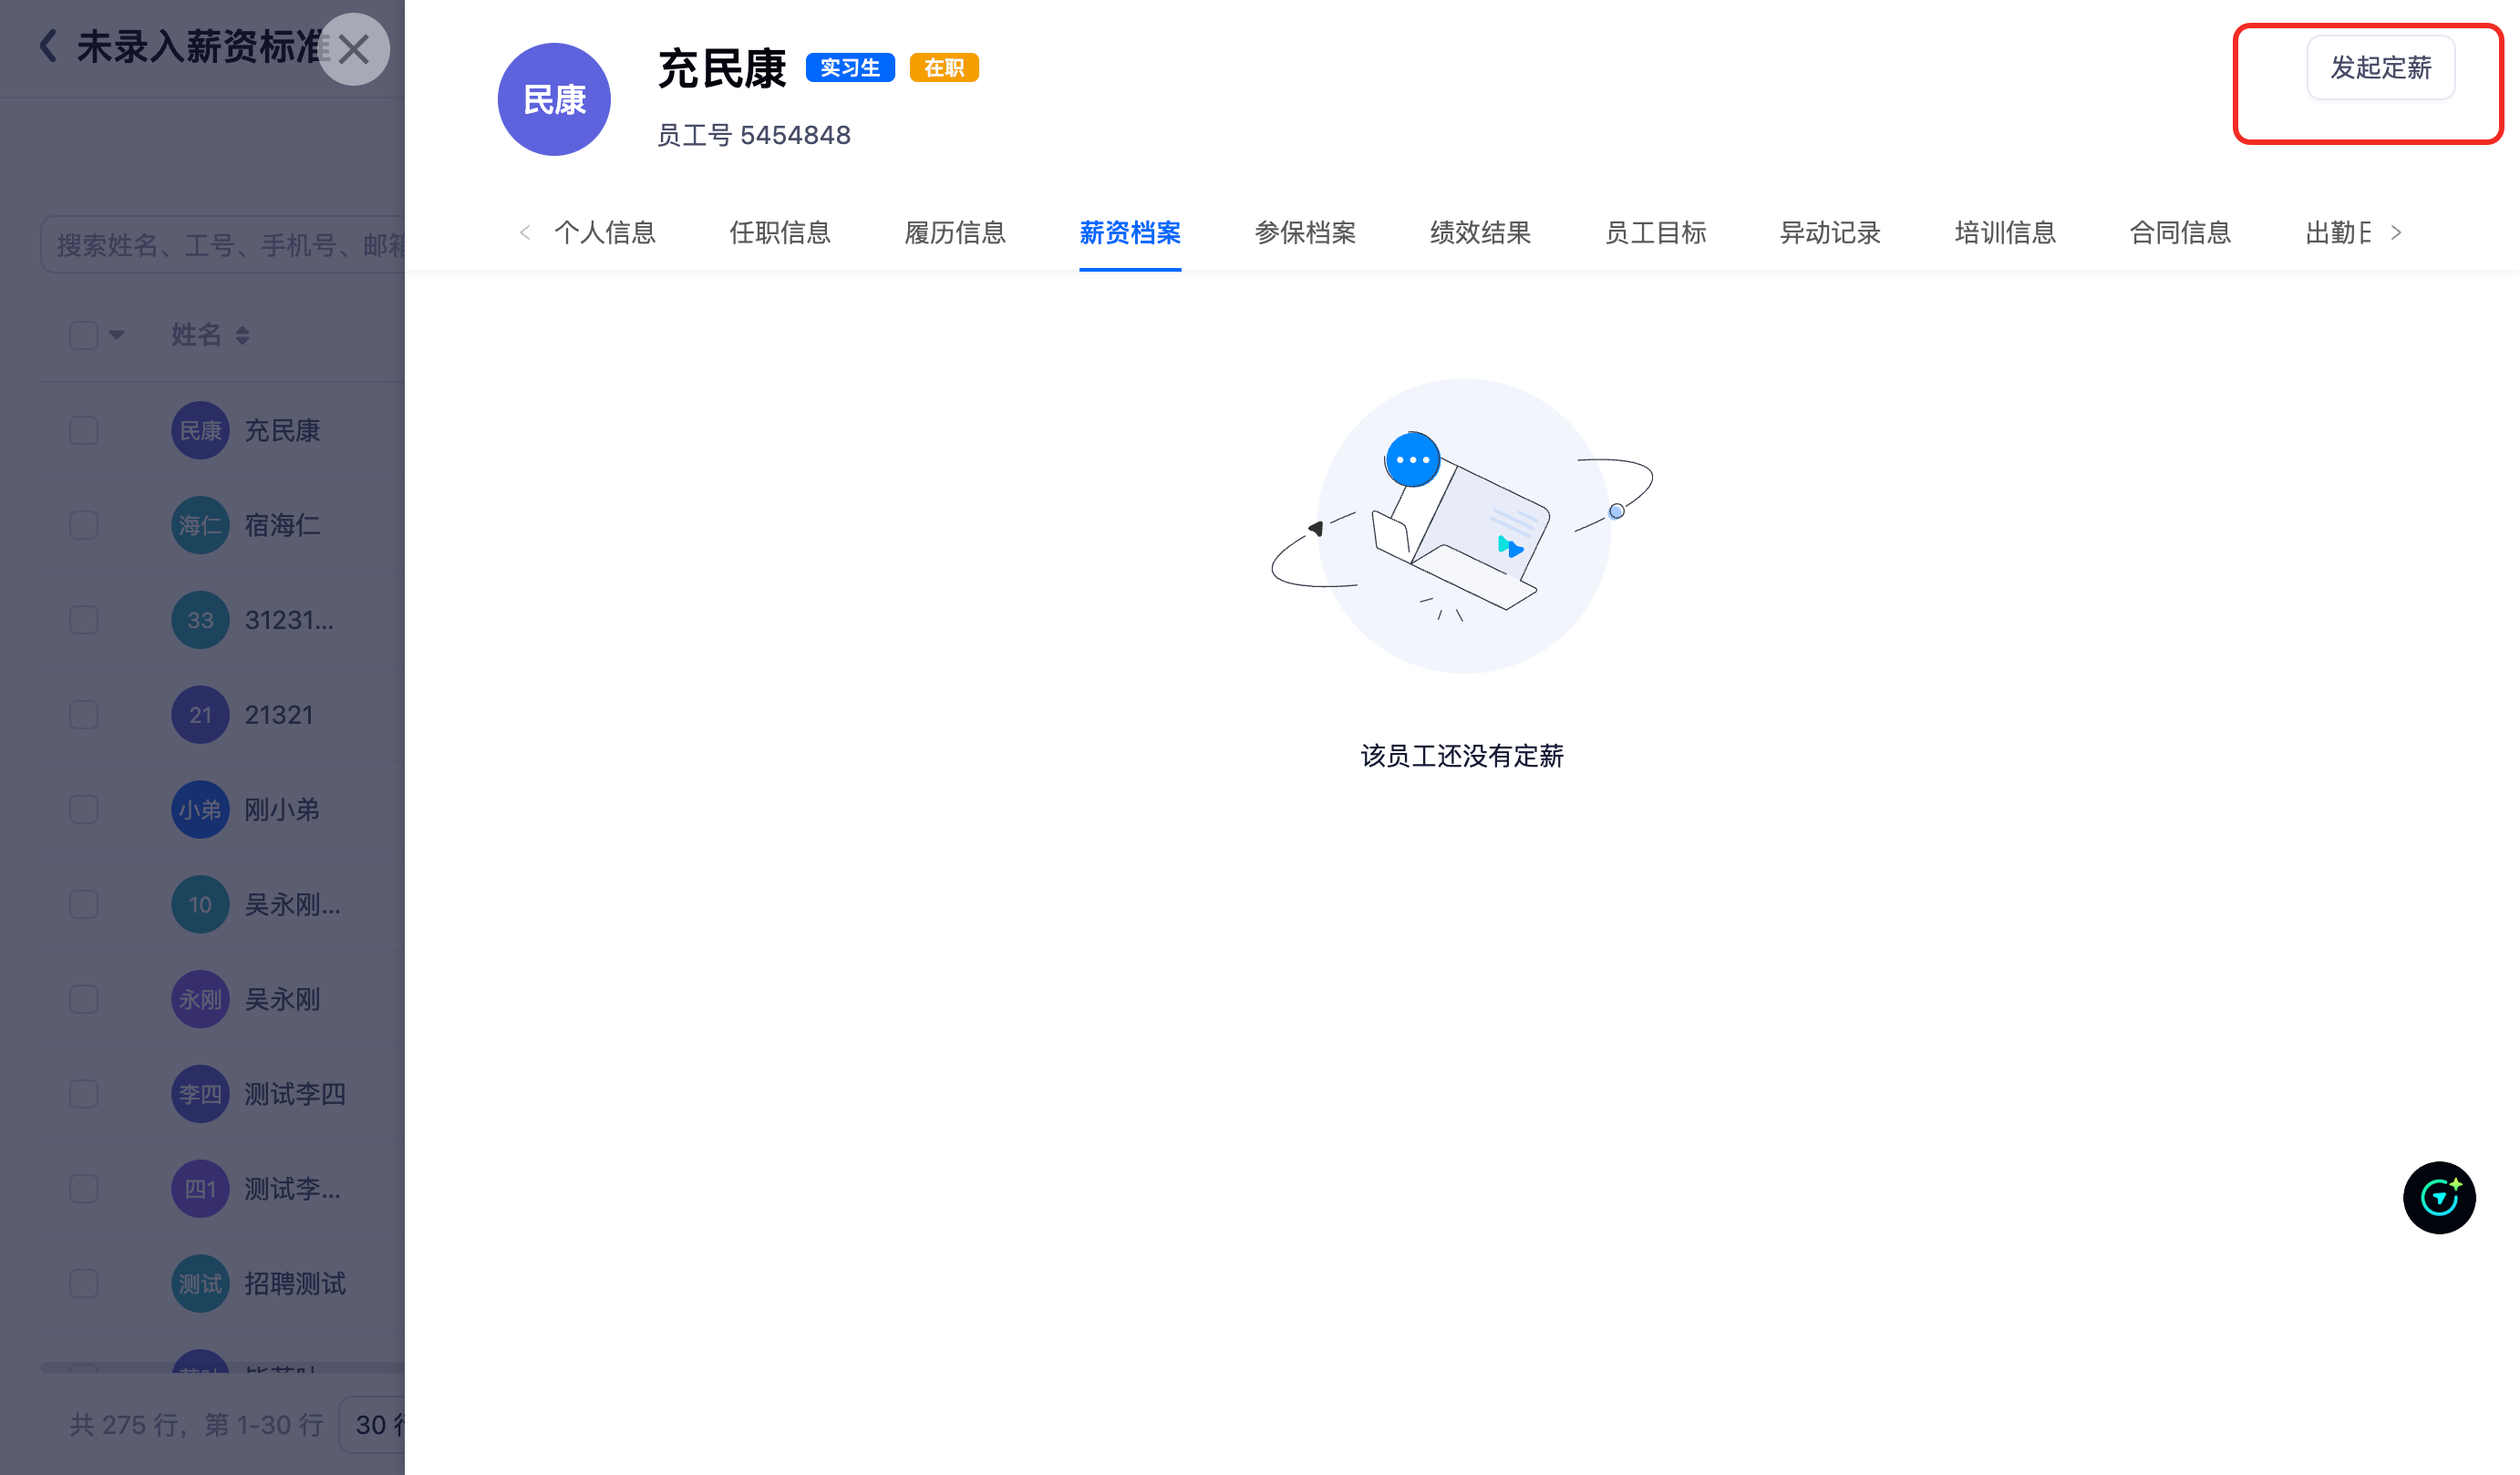This screenshot has width=2520, height=1475.
Task: Open the floating AI assistant icon
Action: 2439,1197
